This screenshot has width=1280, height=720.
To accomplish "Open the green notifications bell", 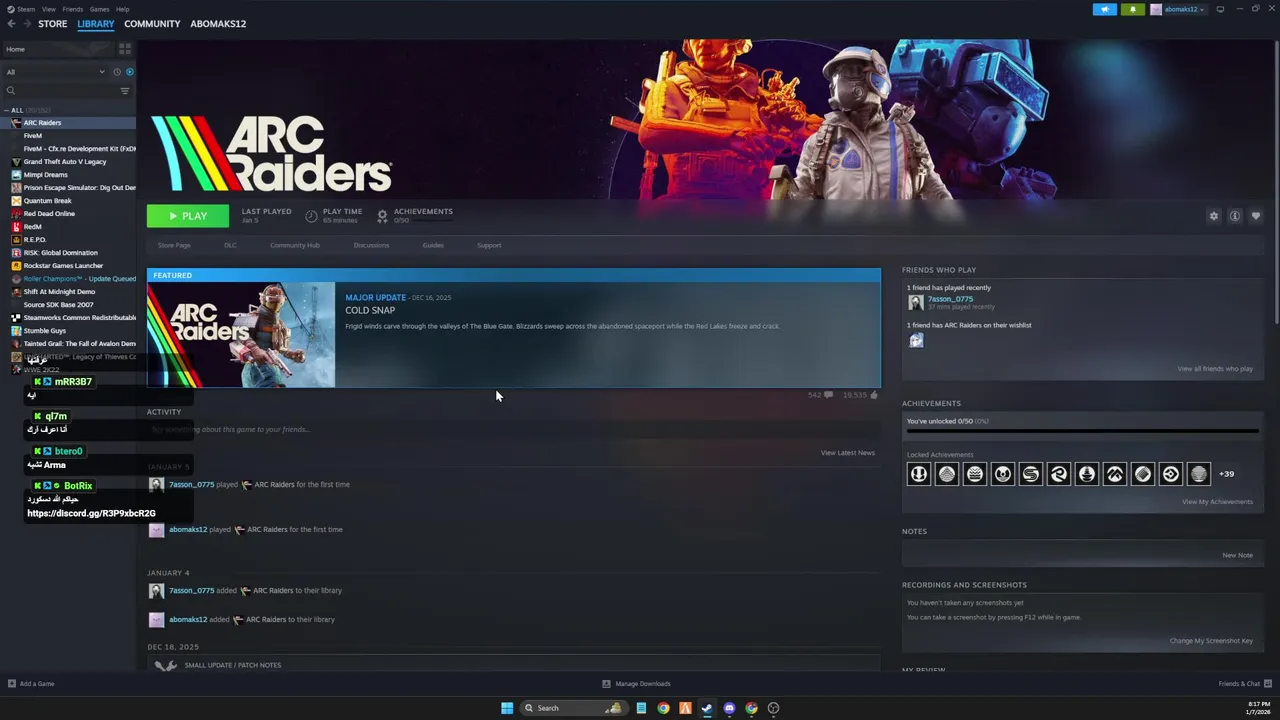I will point(1132,9).
